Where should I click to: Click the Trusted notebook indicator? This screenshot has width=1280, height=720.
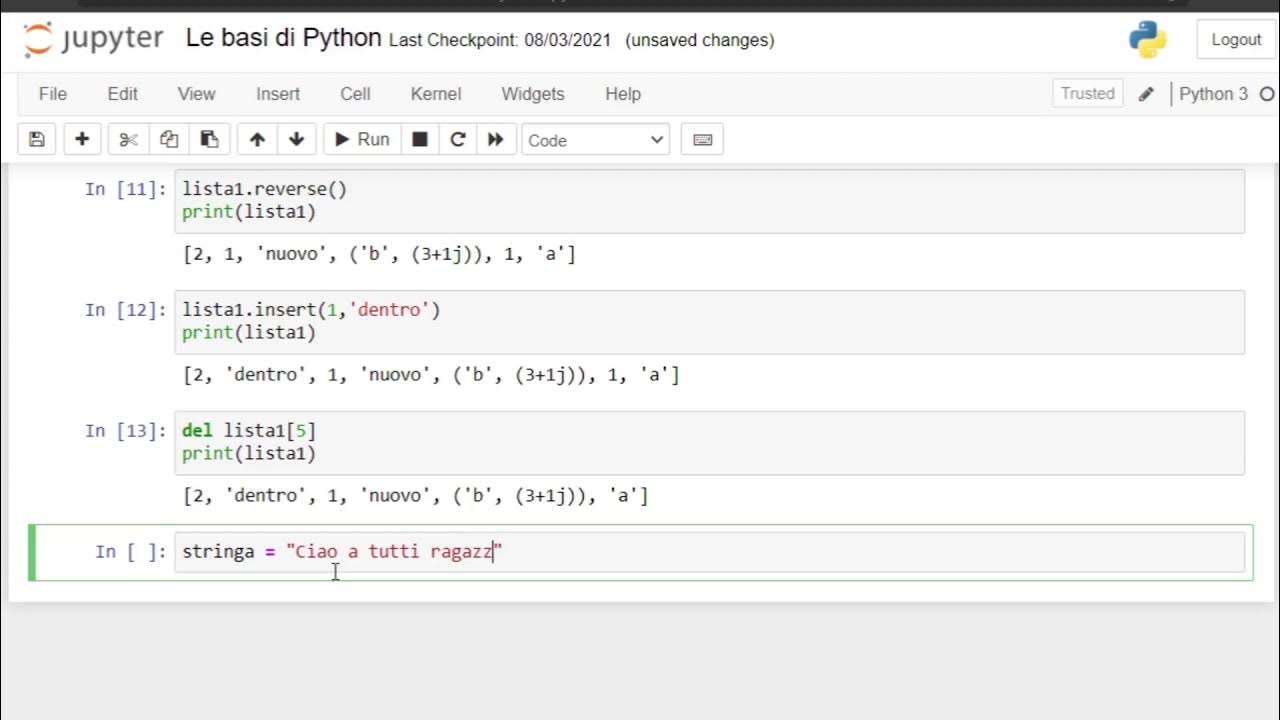pos(1087,94)
